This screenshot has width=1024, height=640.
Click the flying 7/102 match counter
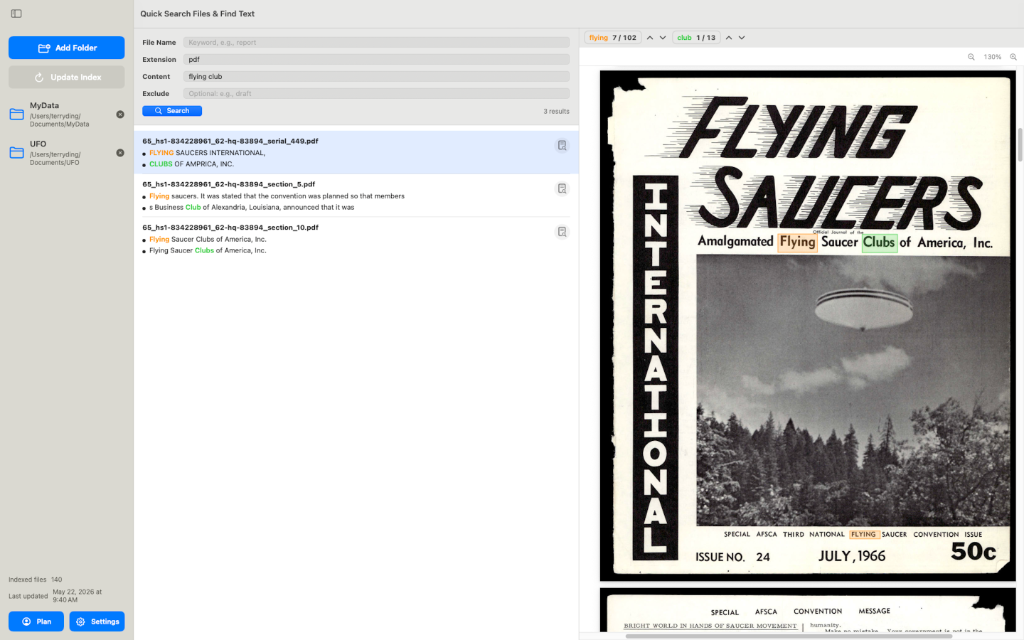[x=613, y=38]
